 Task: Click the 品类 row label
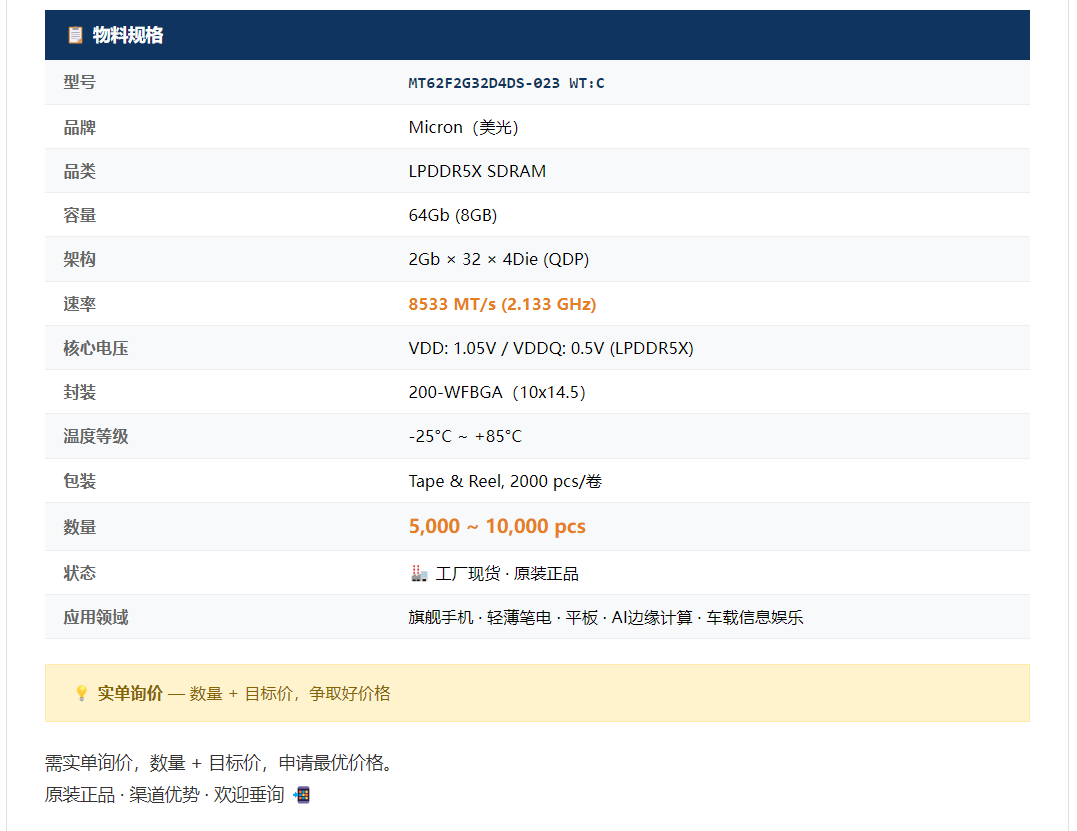[80, 172]
